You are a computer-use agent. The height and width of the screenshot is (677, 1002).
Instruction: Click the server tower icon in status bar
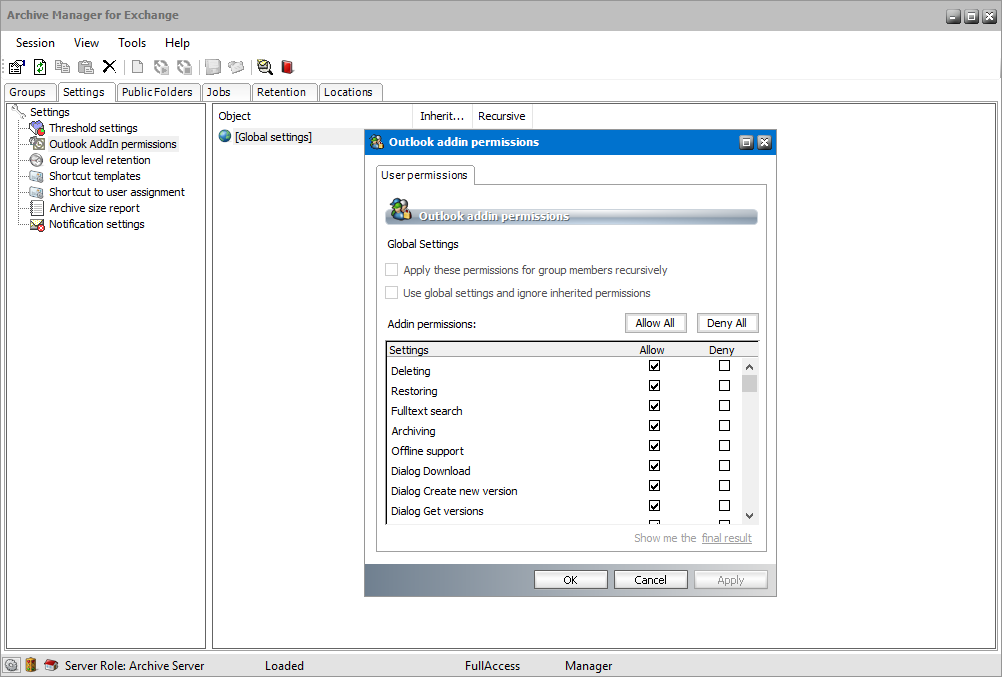click(x=31, y=665)
